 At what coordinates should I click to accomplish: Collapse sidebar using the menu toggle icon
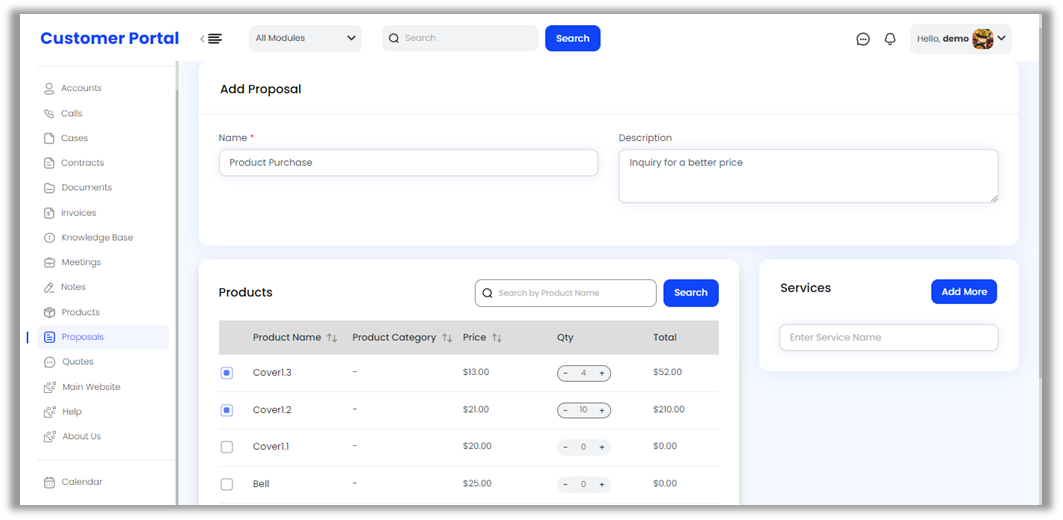(212, 39)
